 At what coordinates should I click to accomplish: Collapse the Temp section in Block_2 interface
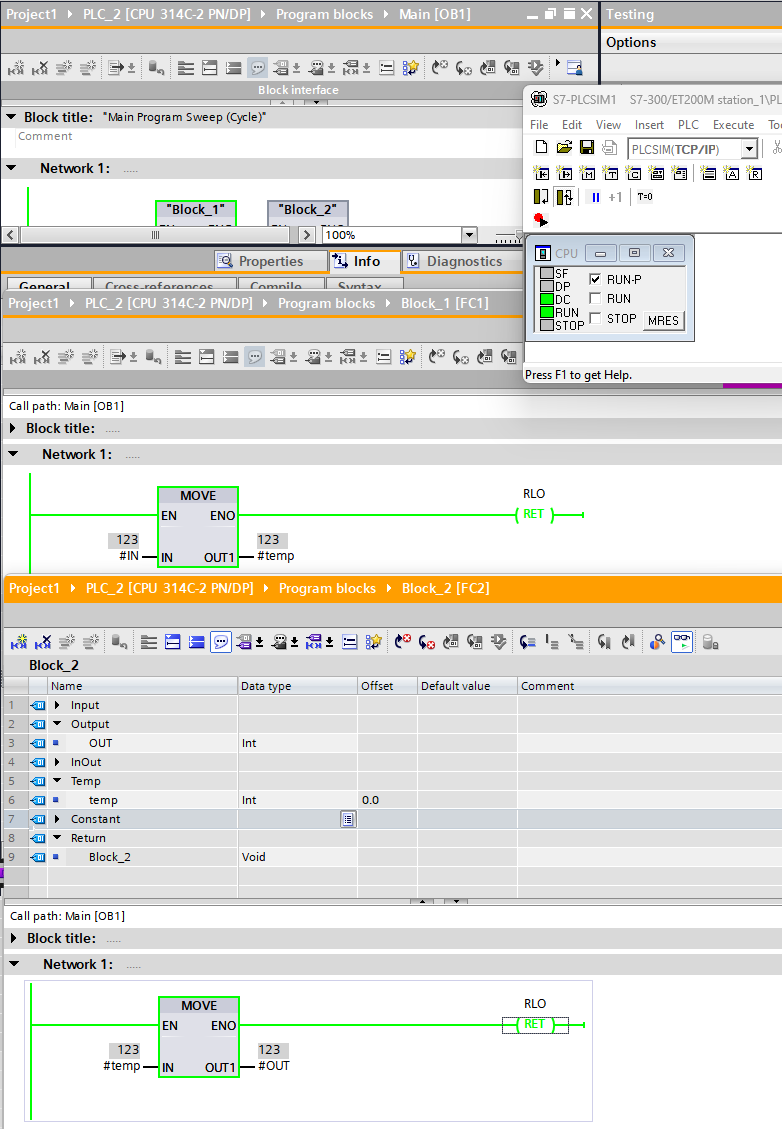coord(57,781)
